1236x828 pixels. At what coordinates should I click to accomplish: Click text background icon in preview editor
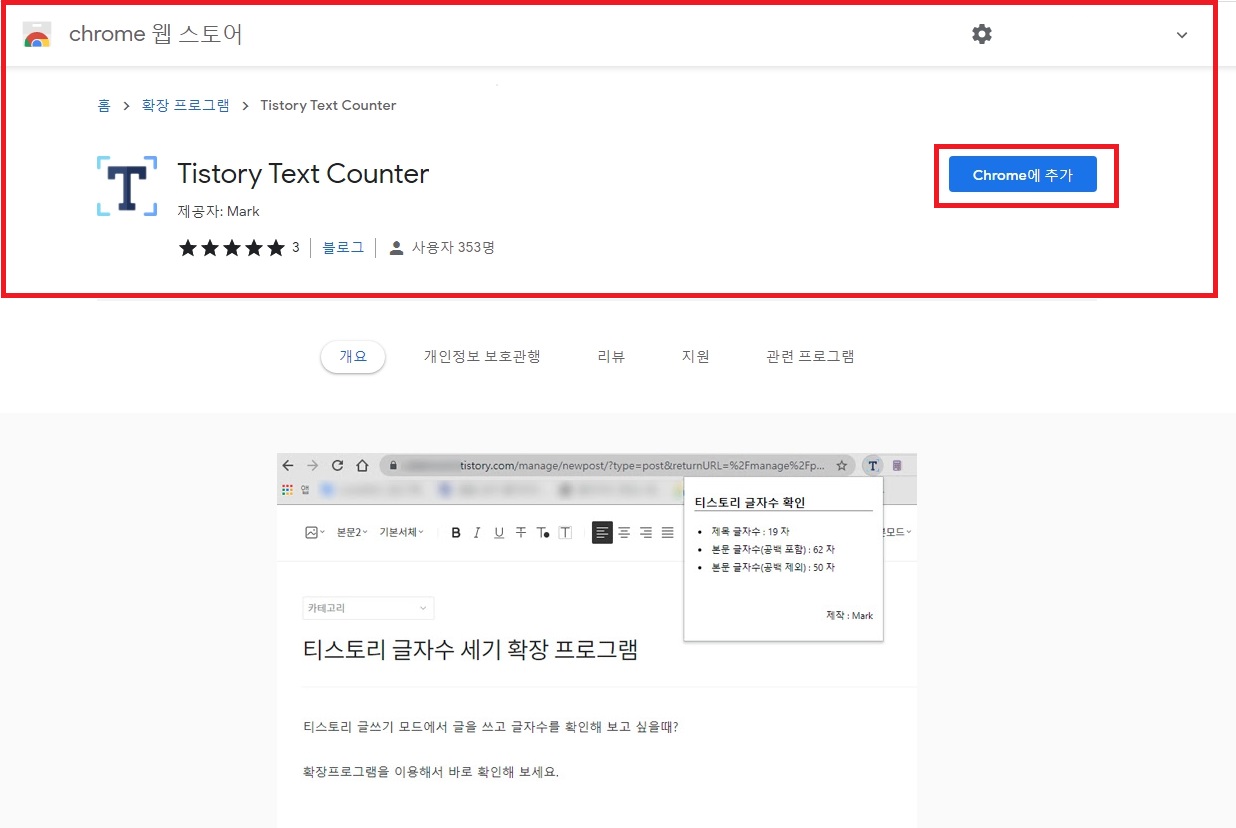pyautogui.click(x=565, y=533)
